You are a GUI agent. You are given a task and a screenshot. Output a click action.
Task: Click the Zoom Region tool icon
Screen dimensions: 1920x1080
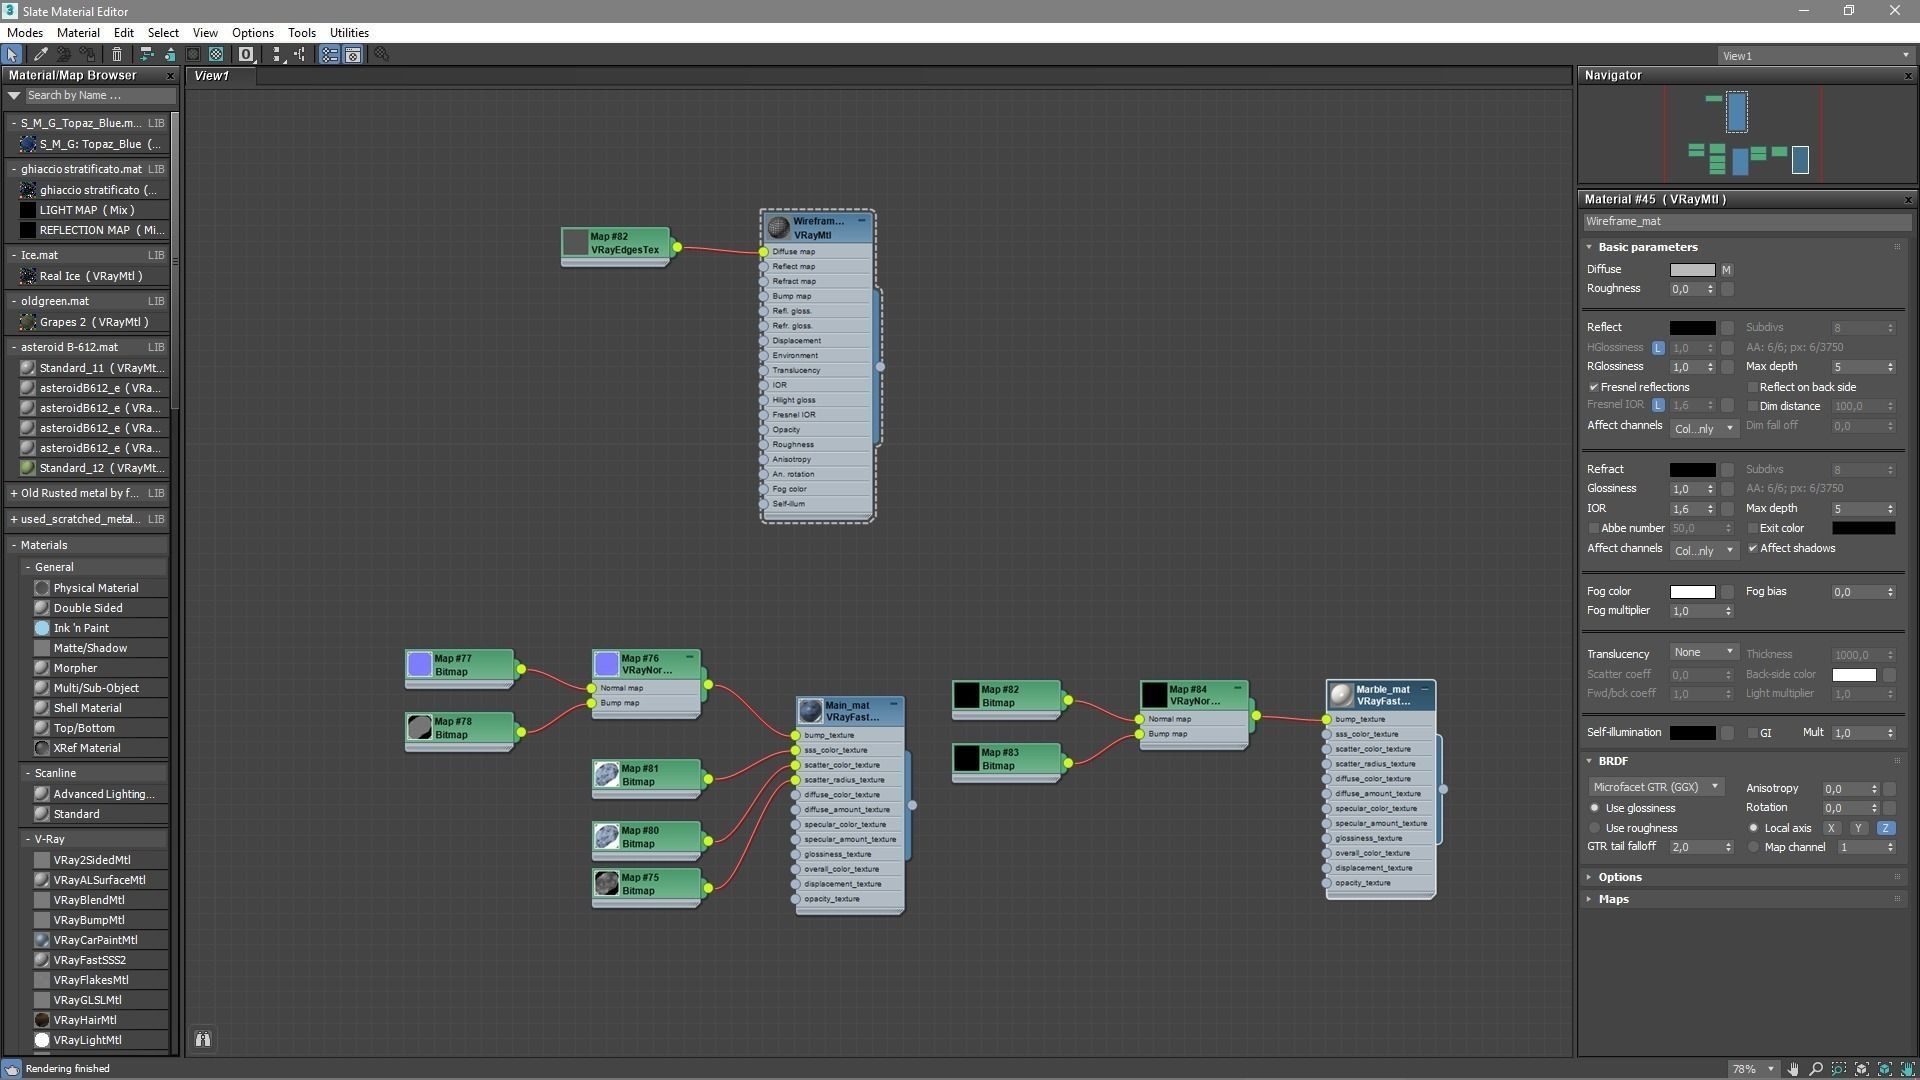(x=1839, y=1069)
